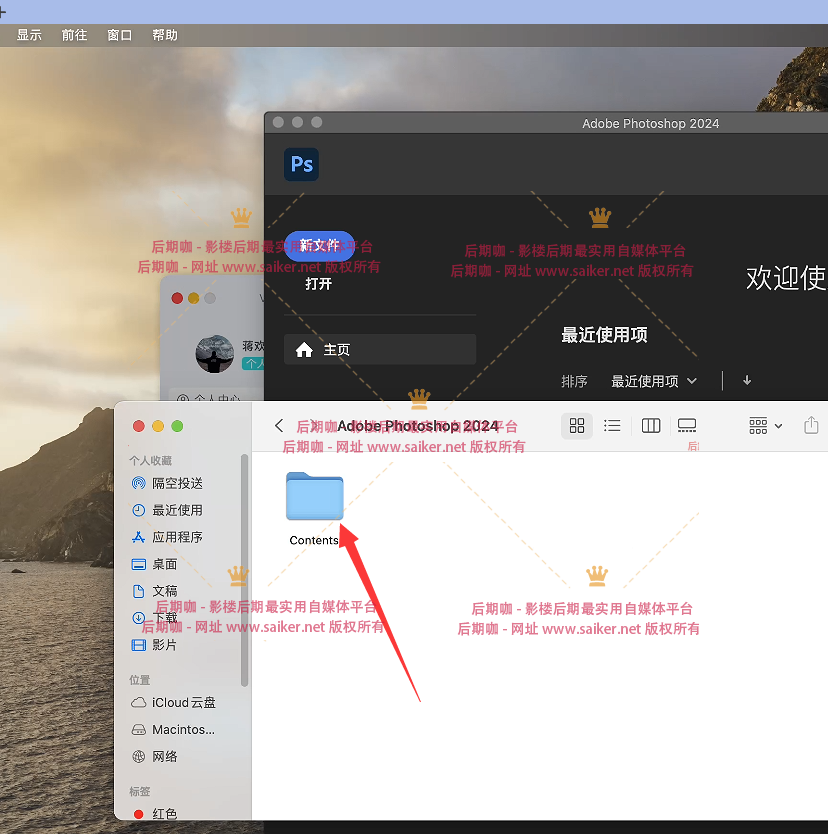Click Open (打开) button in Photoshop
This screenshot has height=834, width=828.
(319, 284)
